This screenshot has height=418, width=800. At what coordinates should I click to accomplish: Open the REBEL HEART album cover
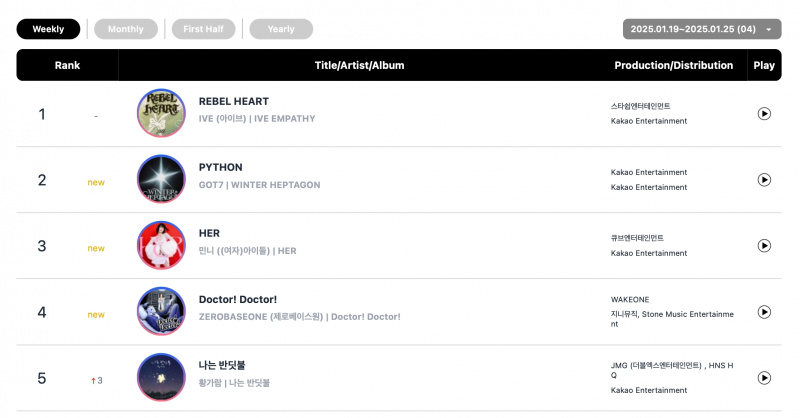161,113
